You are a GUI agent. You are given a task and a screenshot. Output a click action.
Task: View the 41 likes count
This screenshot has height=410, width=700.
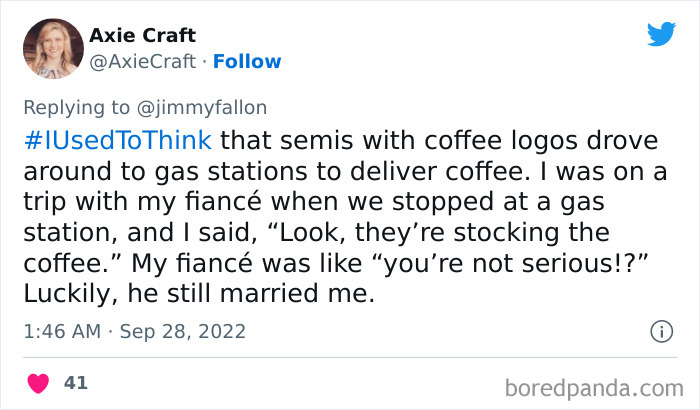click(x=75, y=383)
